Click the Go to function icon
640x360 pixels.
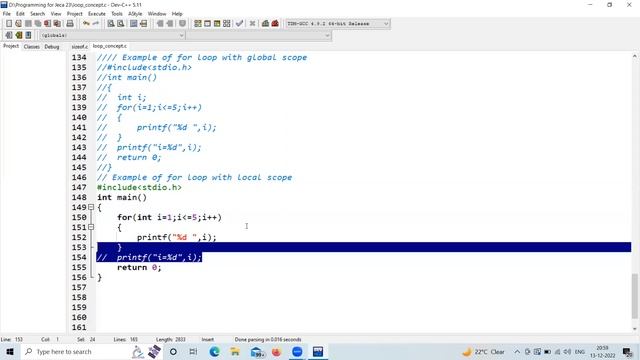(x=133, y=24)
